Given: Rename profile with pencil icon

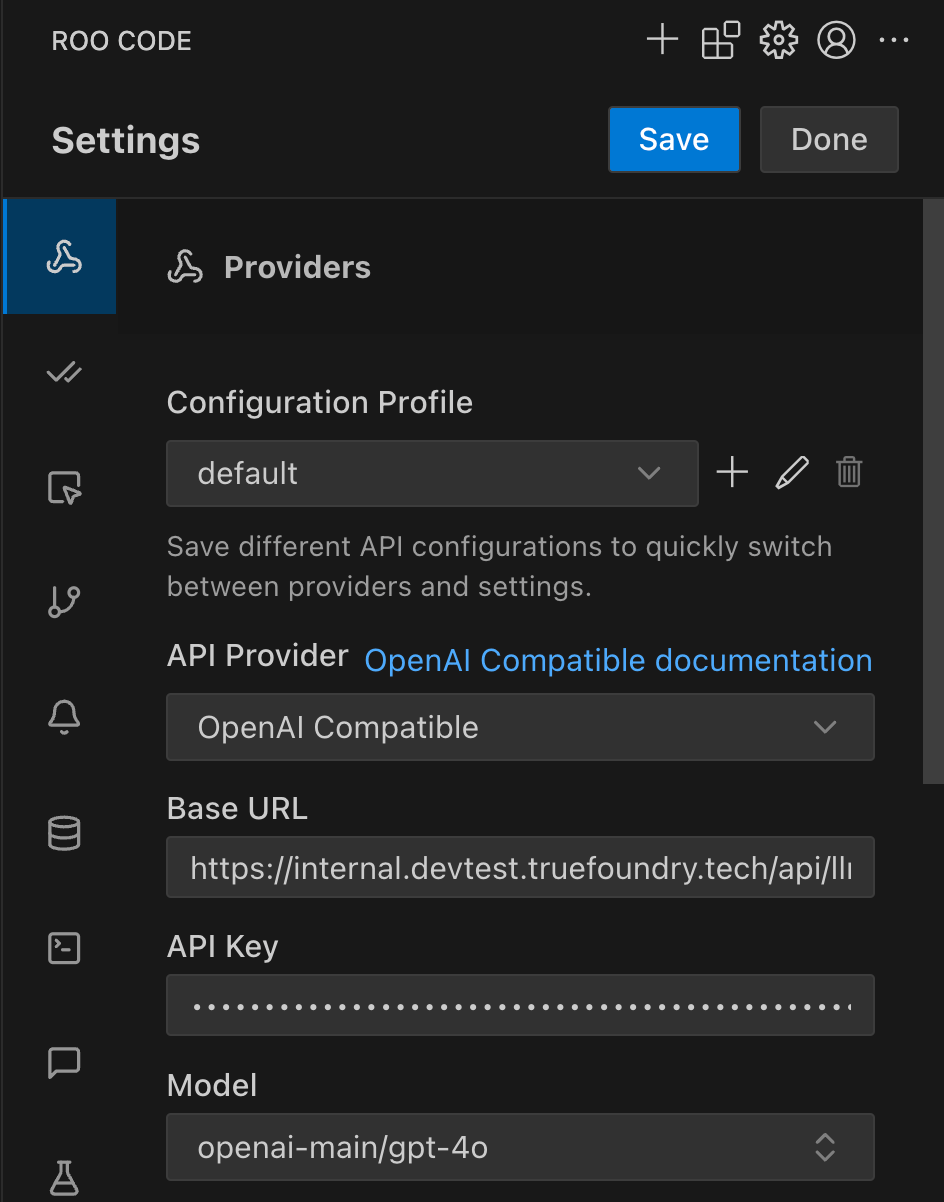Looking at the screenshot, I should pyautogui.click(x=791, y=472).
